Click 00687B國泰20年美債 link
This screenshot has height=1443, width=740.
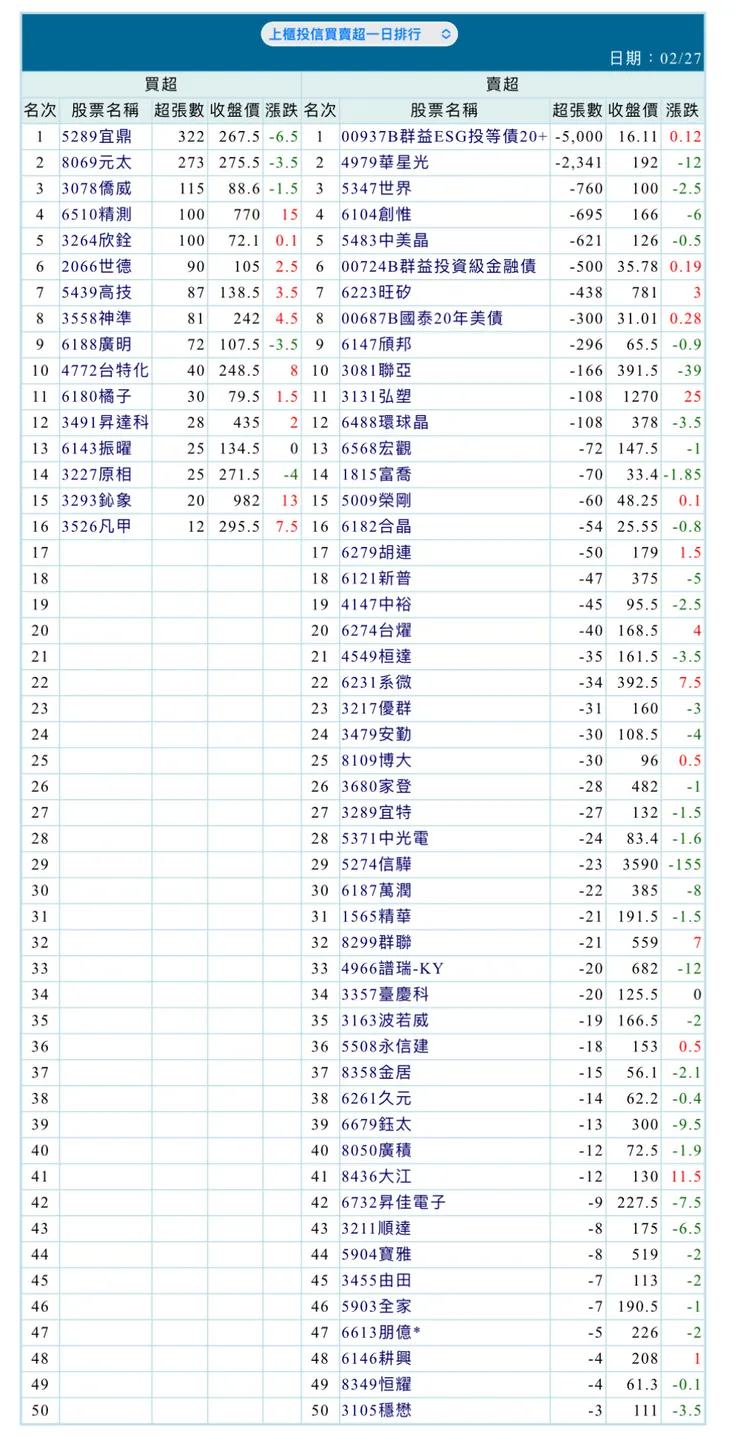[422, 318]
